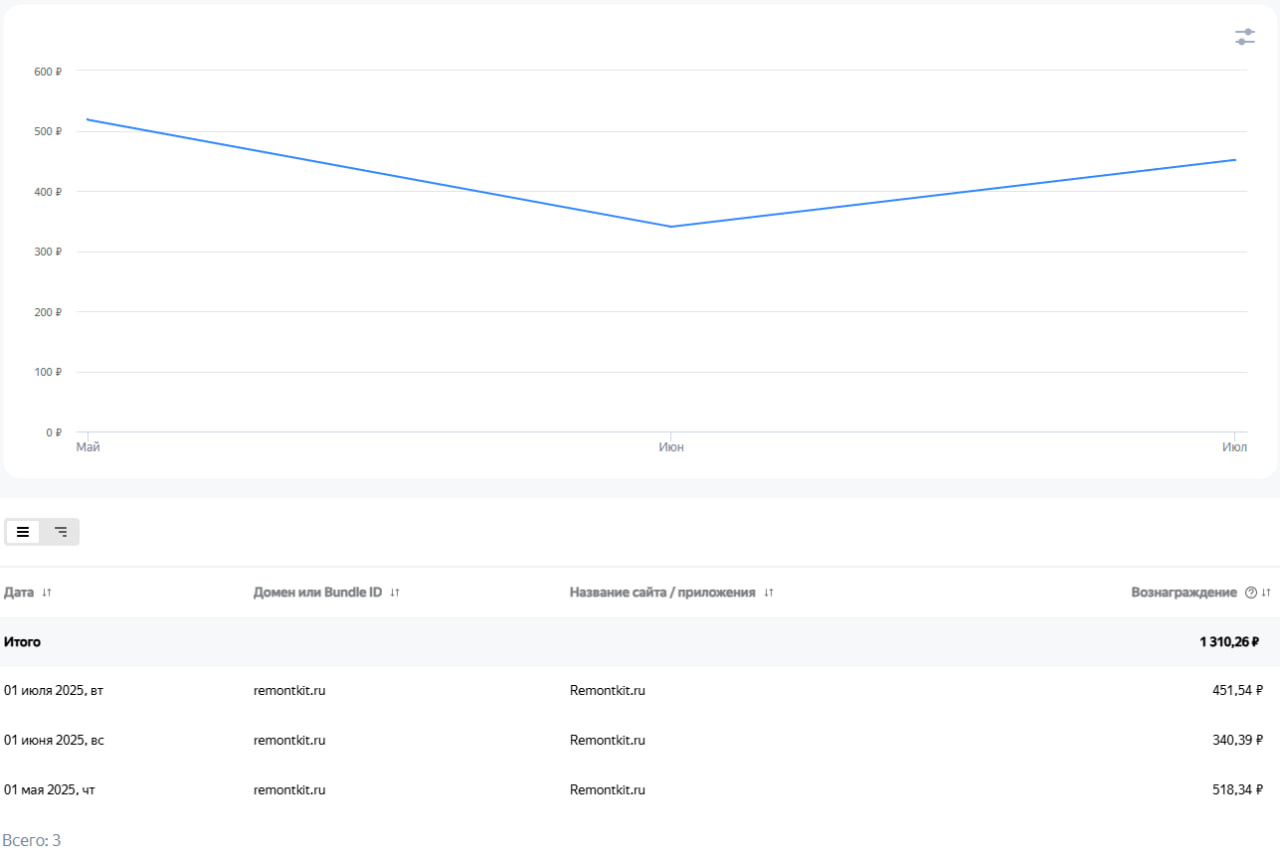Screen dimensions: 1280x860
Task: Click remontkit.ru domain in June row
Action: pyautogui.click(x=290, y=740)
